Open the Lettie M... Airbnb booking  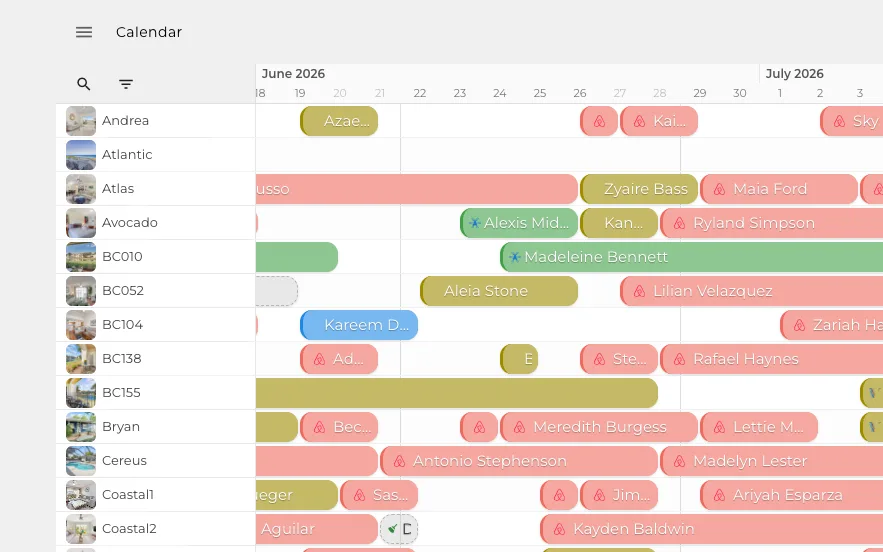point(759,427)
